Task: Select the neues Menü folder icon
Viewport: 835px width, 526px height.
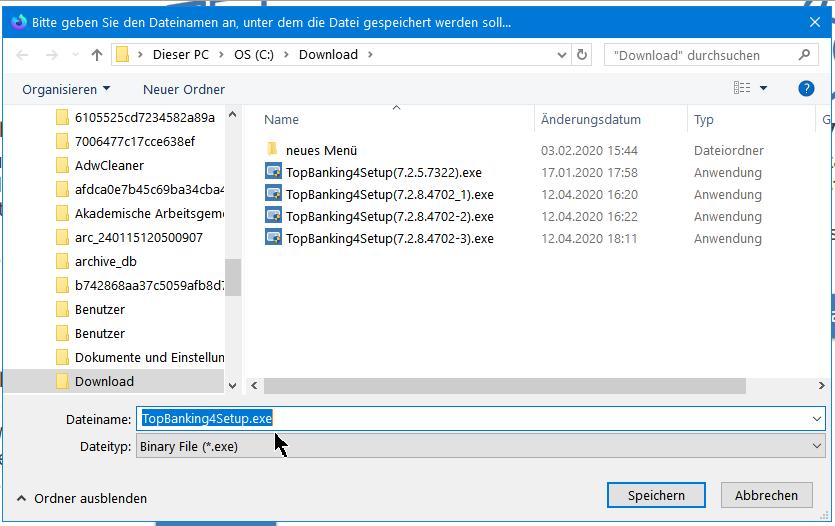Action: coord(273,150)
